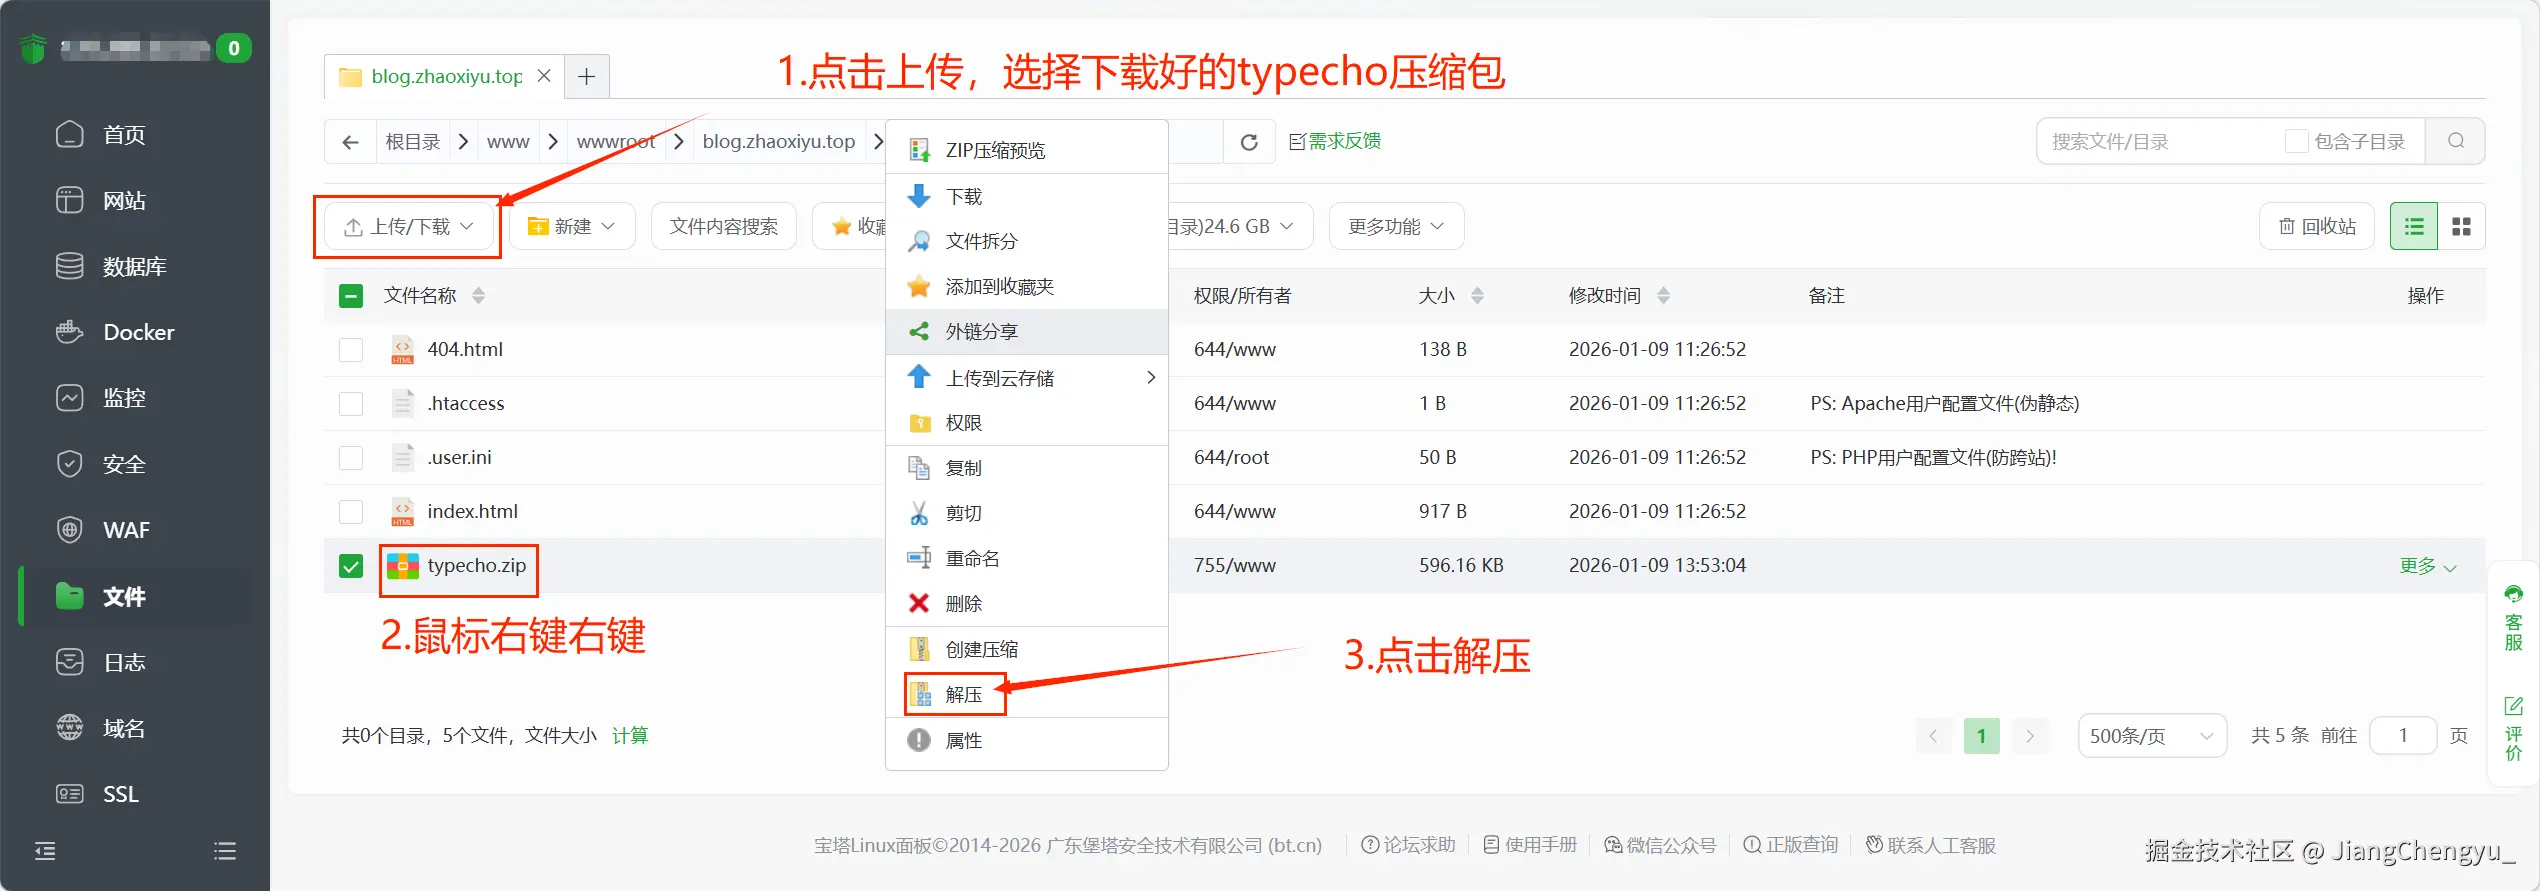
Task: Uncheck the typecho.zip row checkbox
Action: (x=351, y=566)
